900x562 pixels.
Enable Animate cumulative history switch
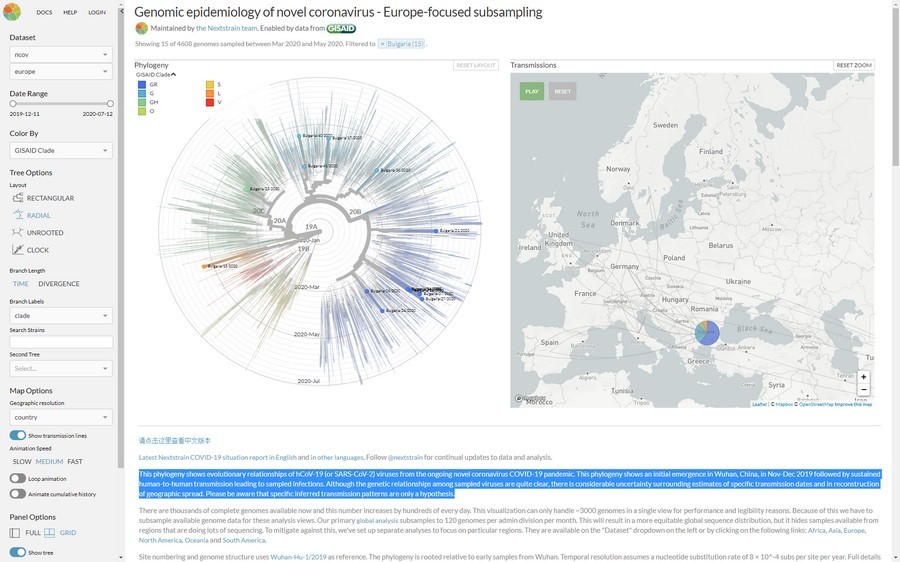coord(17,494)
